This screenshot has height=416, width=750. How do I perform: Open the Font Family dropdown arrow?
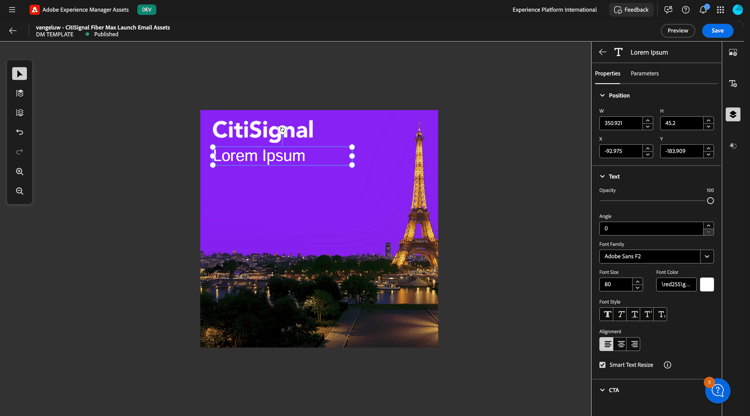(707, 256)
